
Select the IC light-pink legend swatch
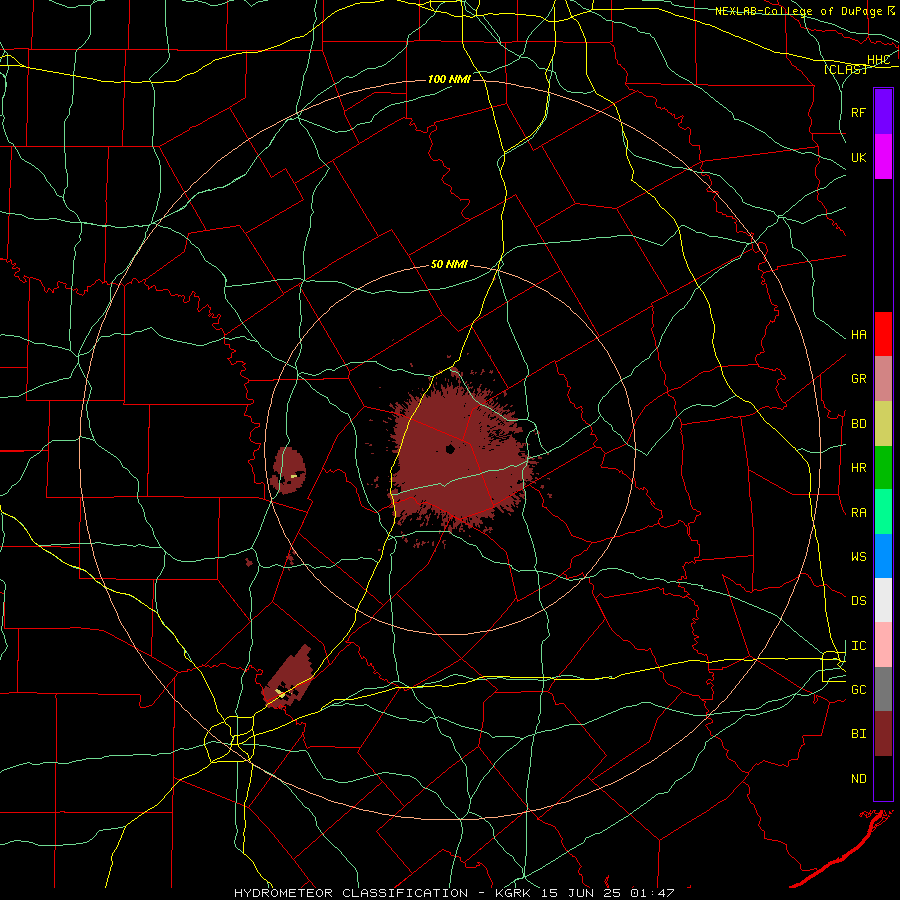click(883, 645)
